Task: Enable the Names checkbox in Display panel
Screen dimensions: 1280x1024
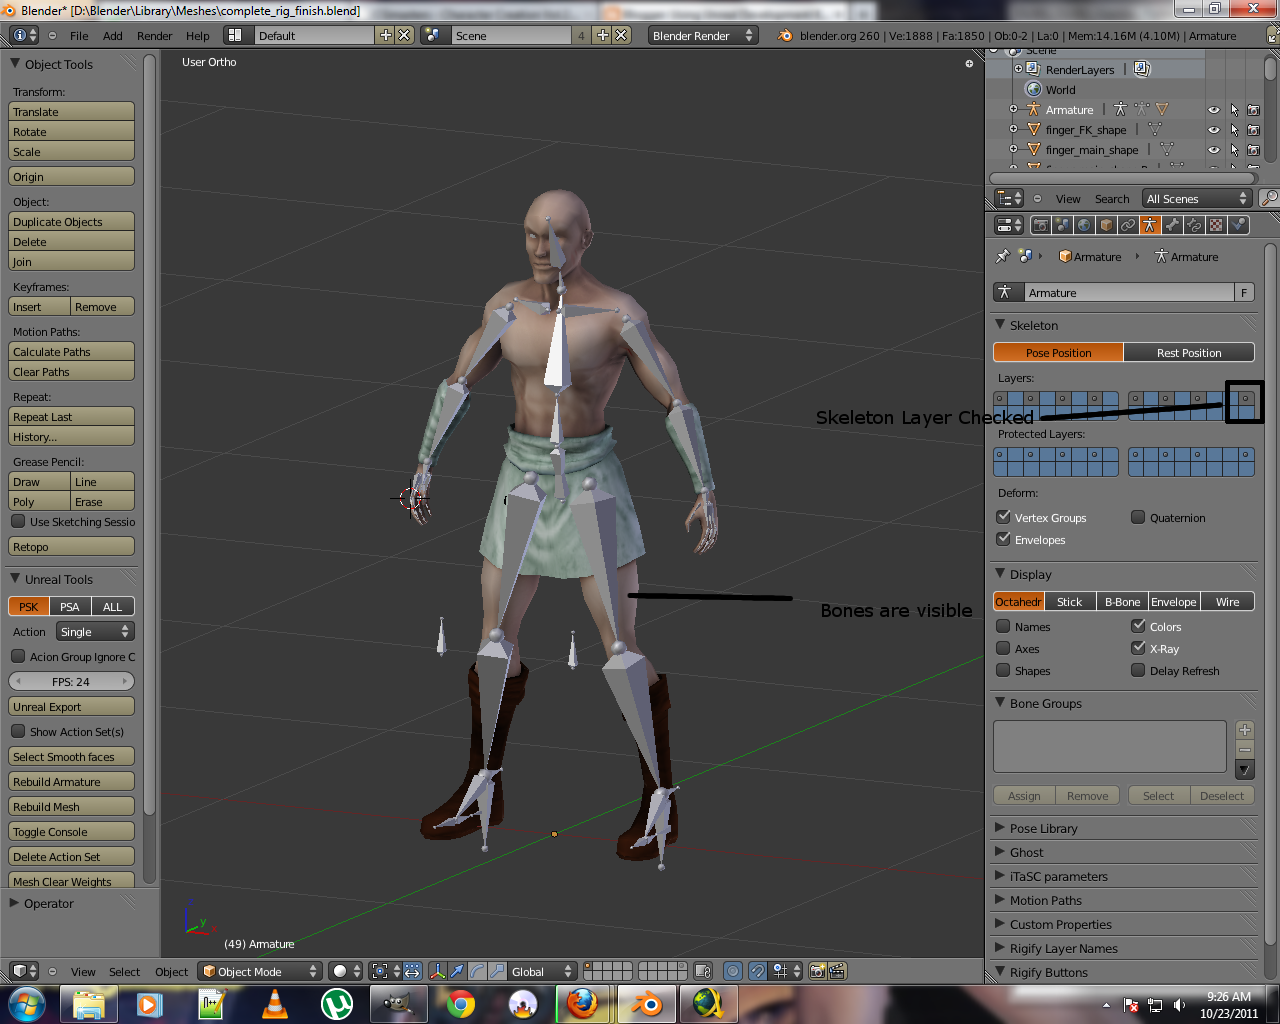Action: click(1002, 626)
